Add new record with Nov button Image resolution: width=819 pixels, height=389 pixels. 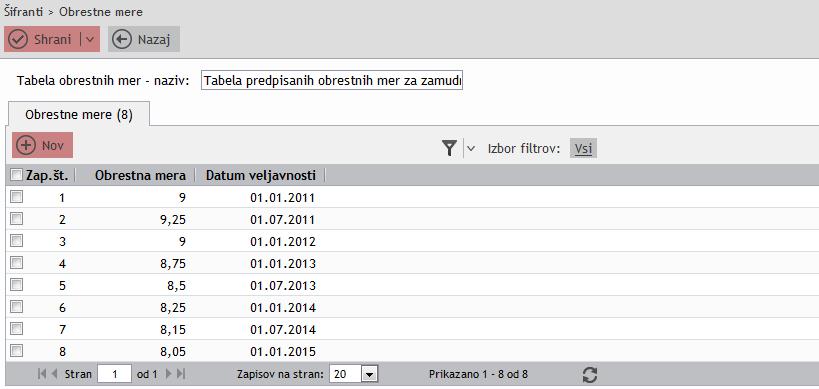point(42,145)
